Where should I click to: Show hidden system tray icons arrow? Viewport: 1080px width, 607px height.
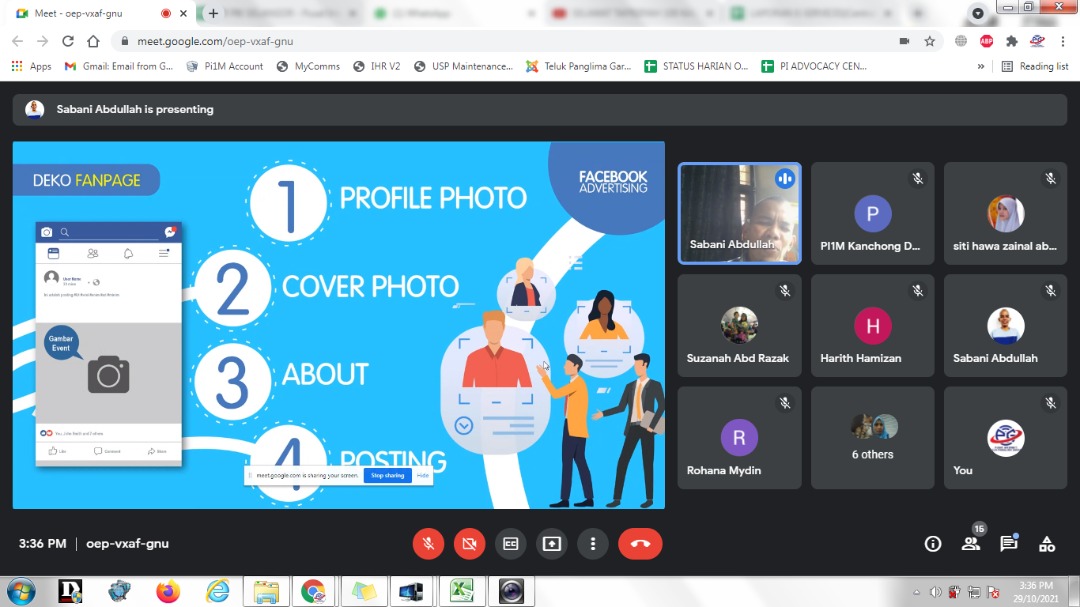click(x=916, y=592)
